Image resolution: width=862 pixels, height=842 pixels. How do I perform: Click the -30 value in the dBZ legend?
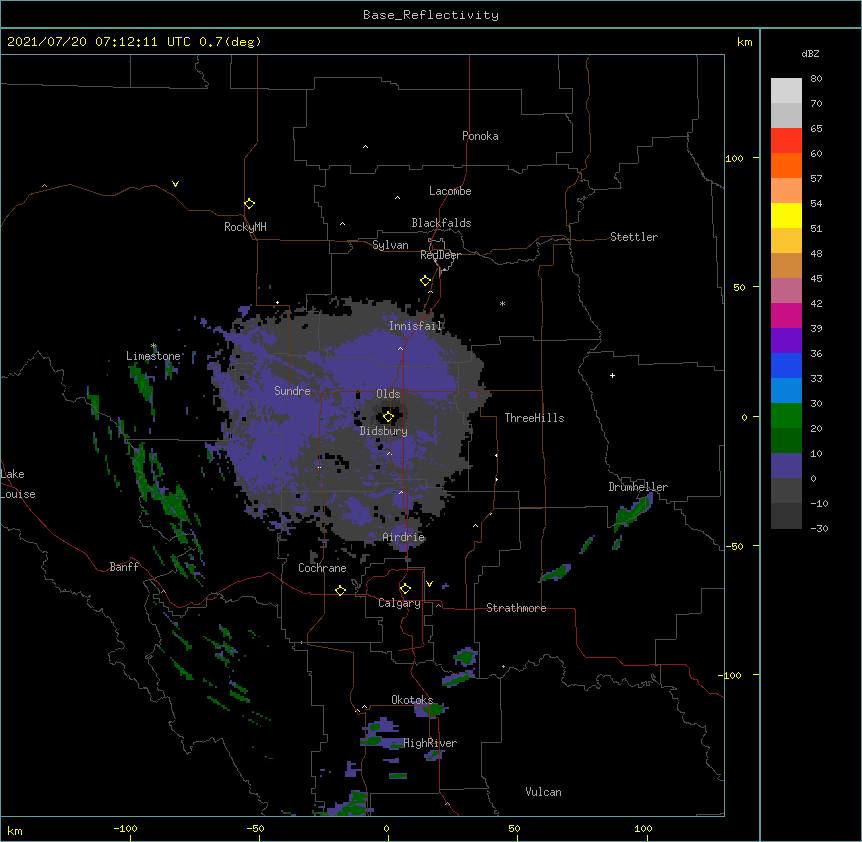[819, 529]
